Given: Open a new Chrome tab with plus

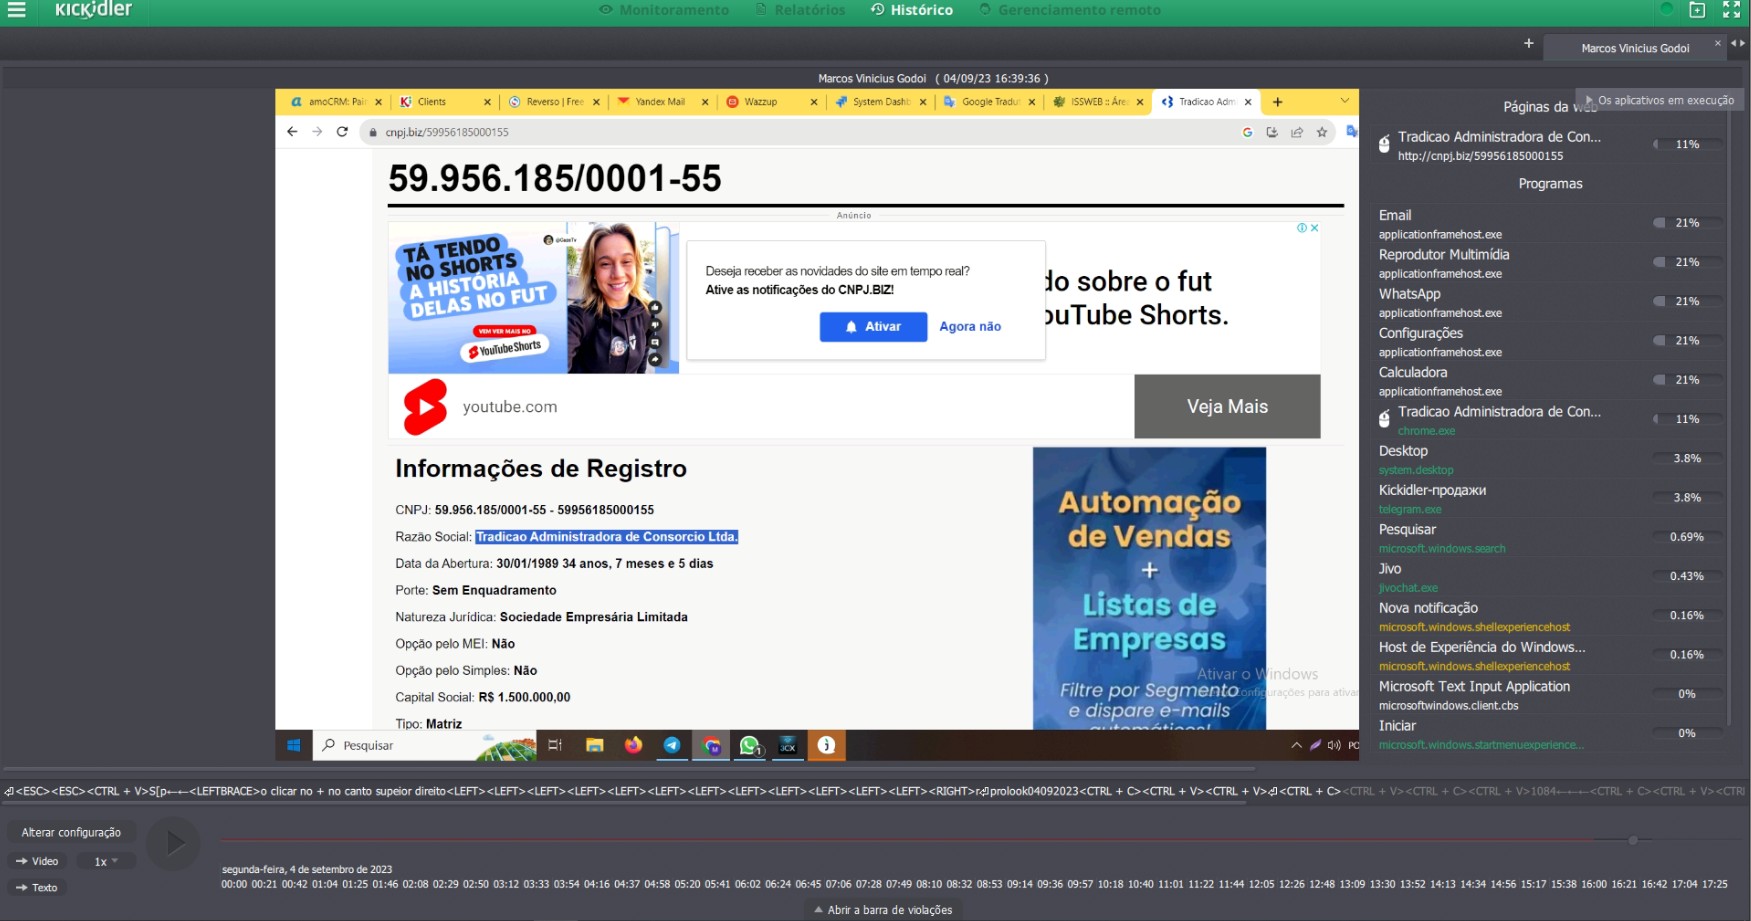Looking at the screenshot, I should pyautogui.click(x=1277, y=102).
